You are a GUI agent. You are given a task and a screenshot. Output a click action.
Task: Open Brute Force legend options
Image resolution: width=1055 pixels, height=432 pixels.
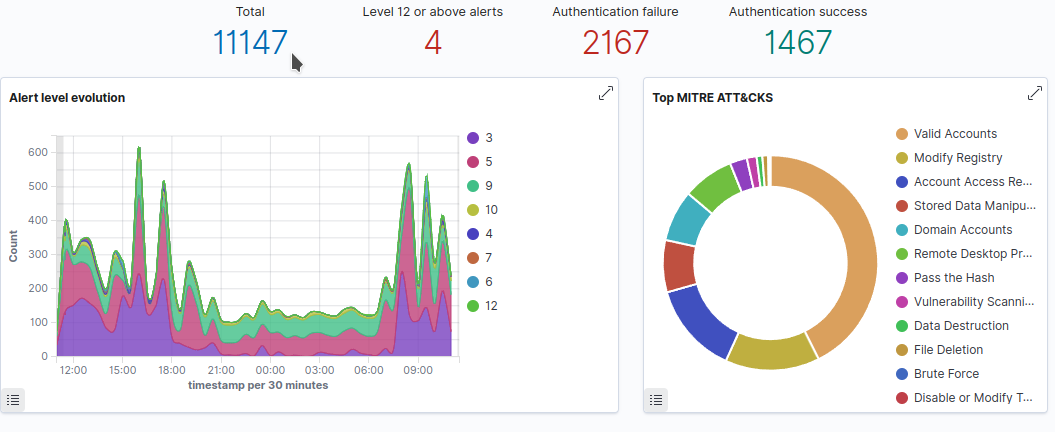click(946, 374)
